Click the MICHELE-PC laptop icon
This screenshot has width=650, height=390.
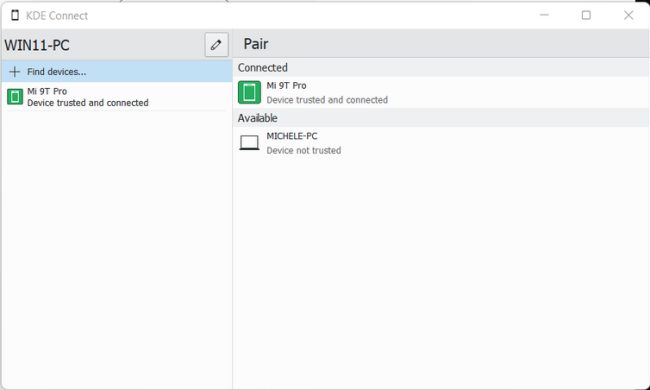click(x=249, y=143)
